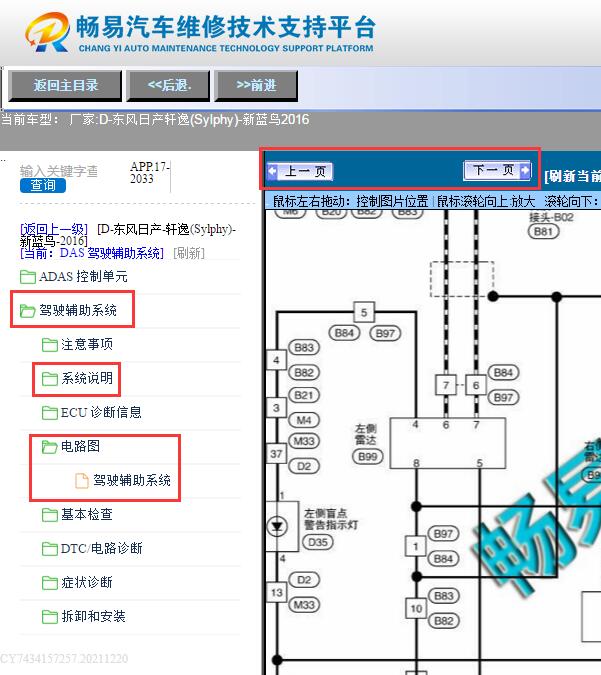Screen dimensions: 601x675
Task: Click the 刷新当前 link above the diagram
Action: [572, 176]
